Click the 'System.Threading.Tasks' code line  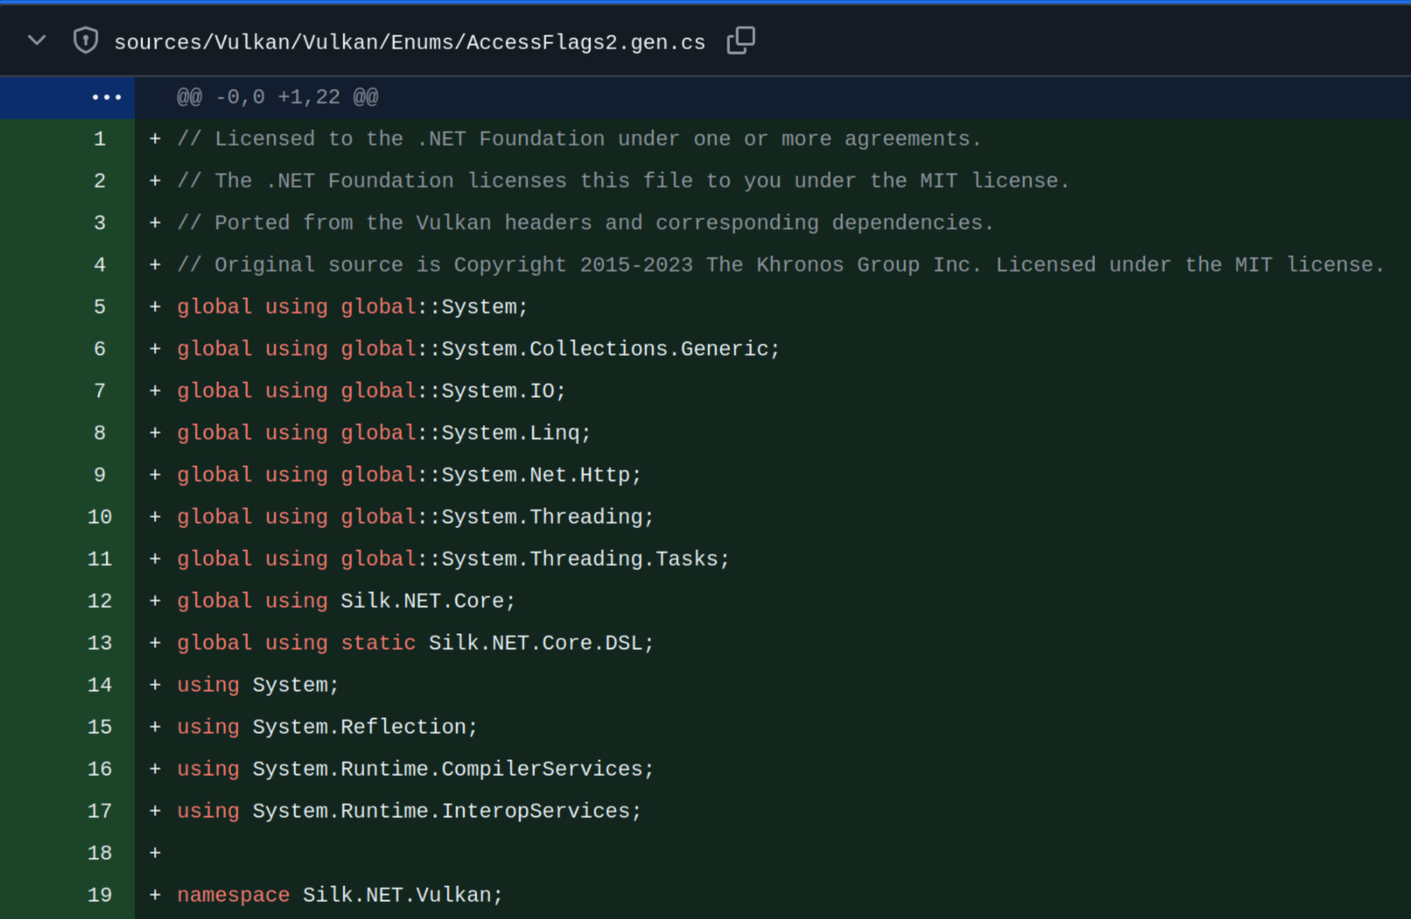tap(453, 559)
